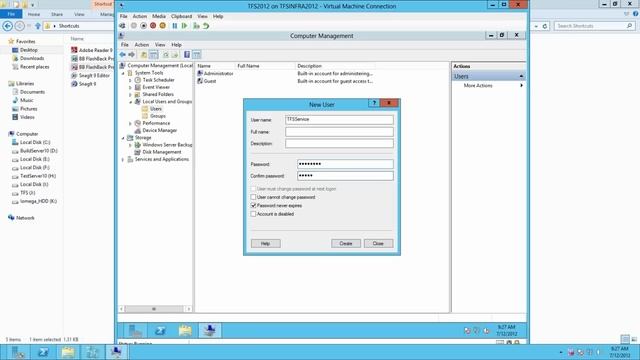The height and width of the screenshot is (360, 640).
Task: Click the Revert icon in VM toolbar
Action: [206, 26]
